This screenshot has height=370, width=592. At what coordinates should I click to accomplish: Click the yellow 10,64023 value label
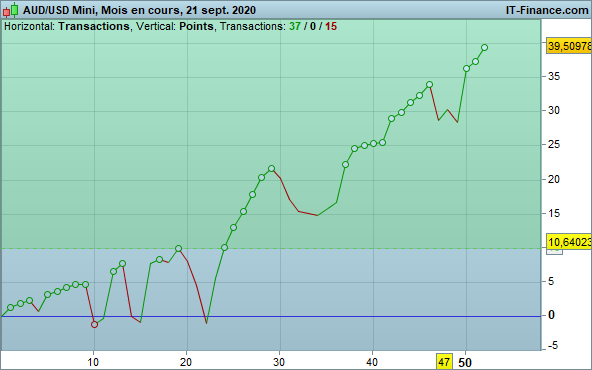[x=569, y=242]
